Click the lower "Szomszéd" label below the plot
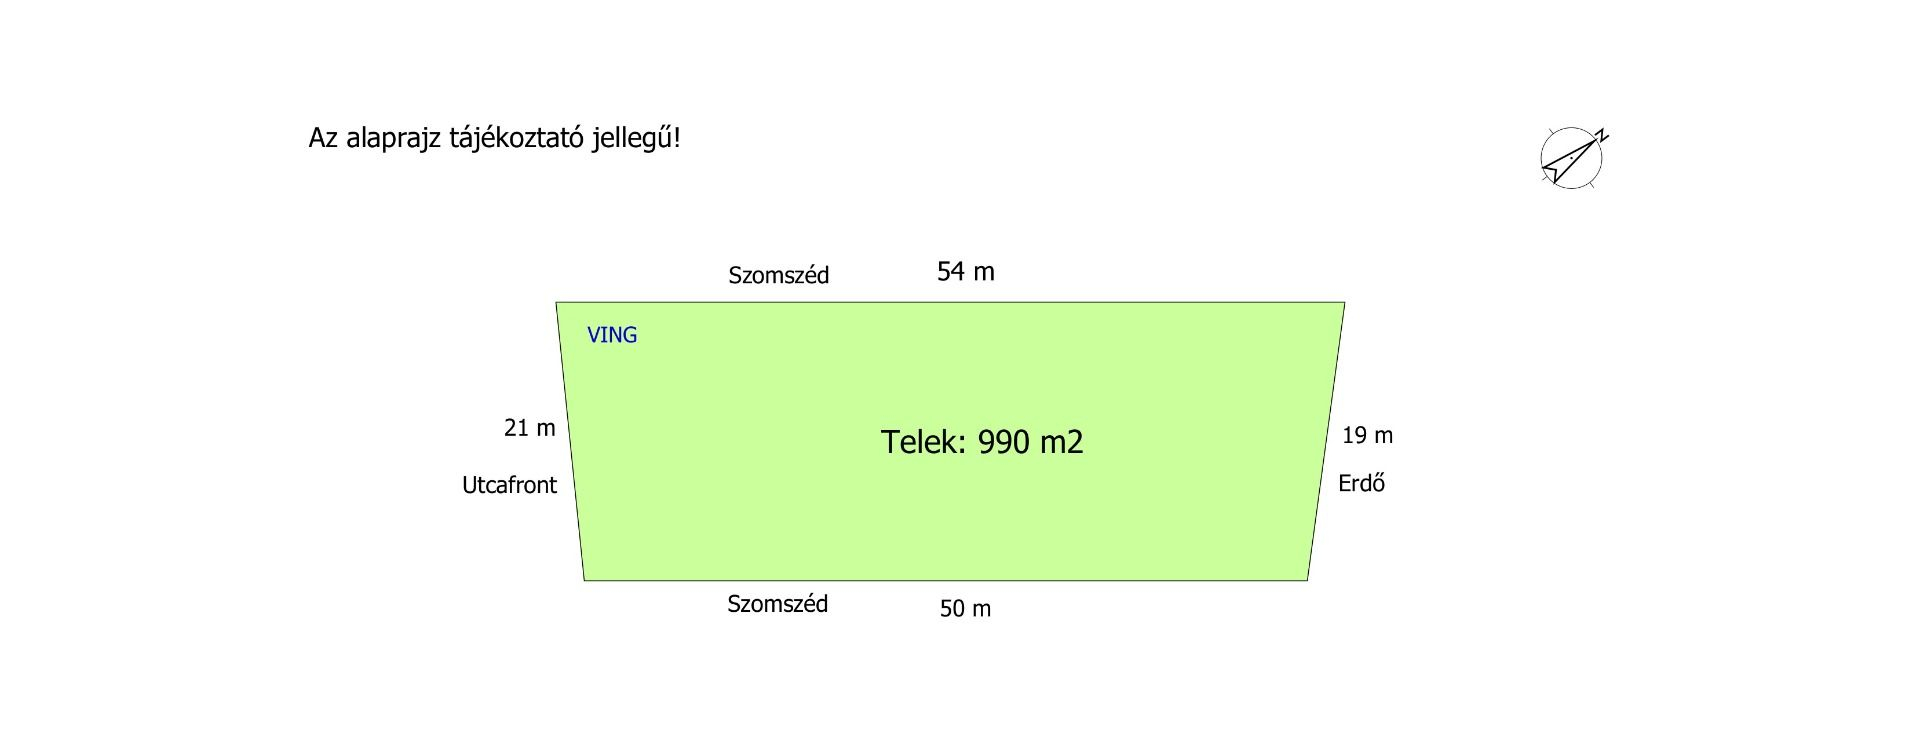This screenshot has height=741, width=1920. pos(777,604)
